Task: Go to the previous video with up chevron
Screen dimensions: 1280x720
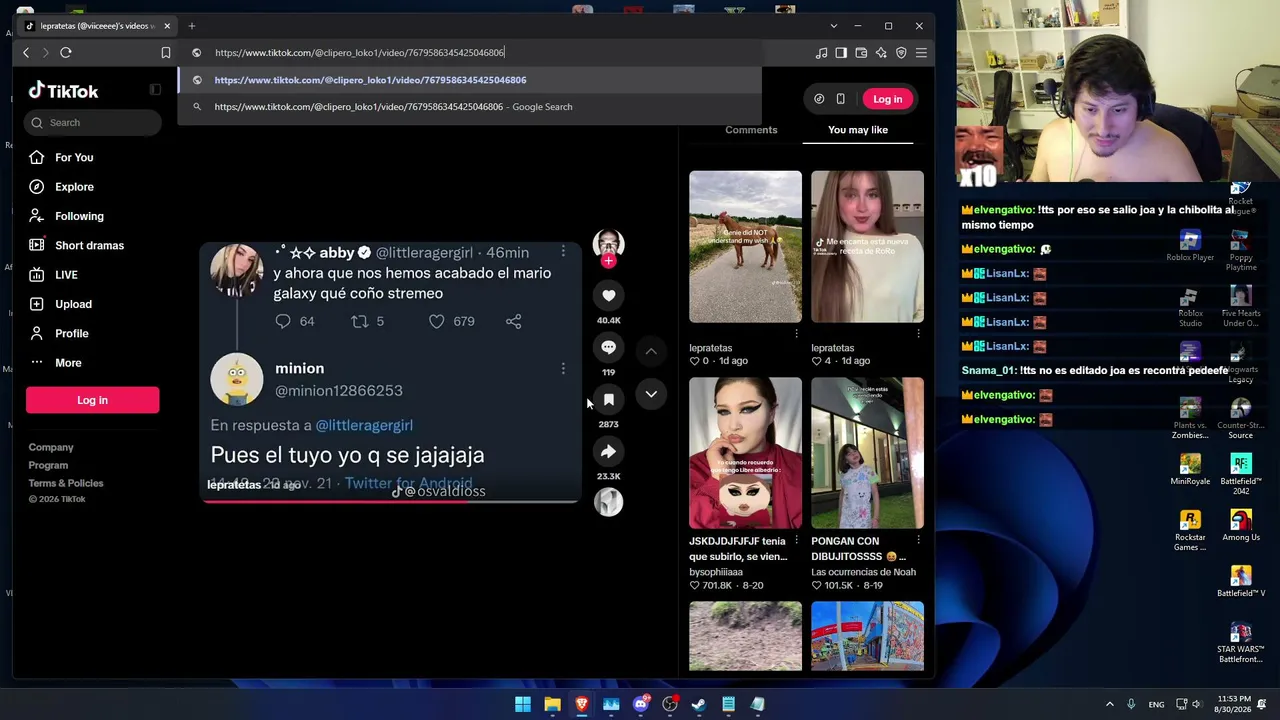Action: click(651, 351)
